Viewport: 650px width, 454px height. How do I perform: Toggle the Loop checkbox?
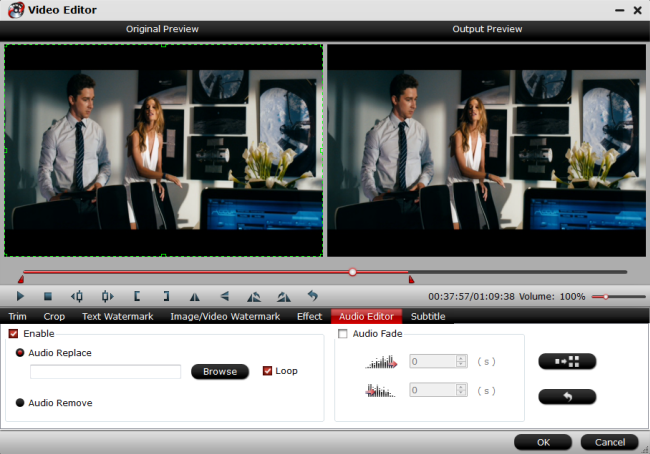(x=267, y=371)
